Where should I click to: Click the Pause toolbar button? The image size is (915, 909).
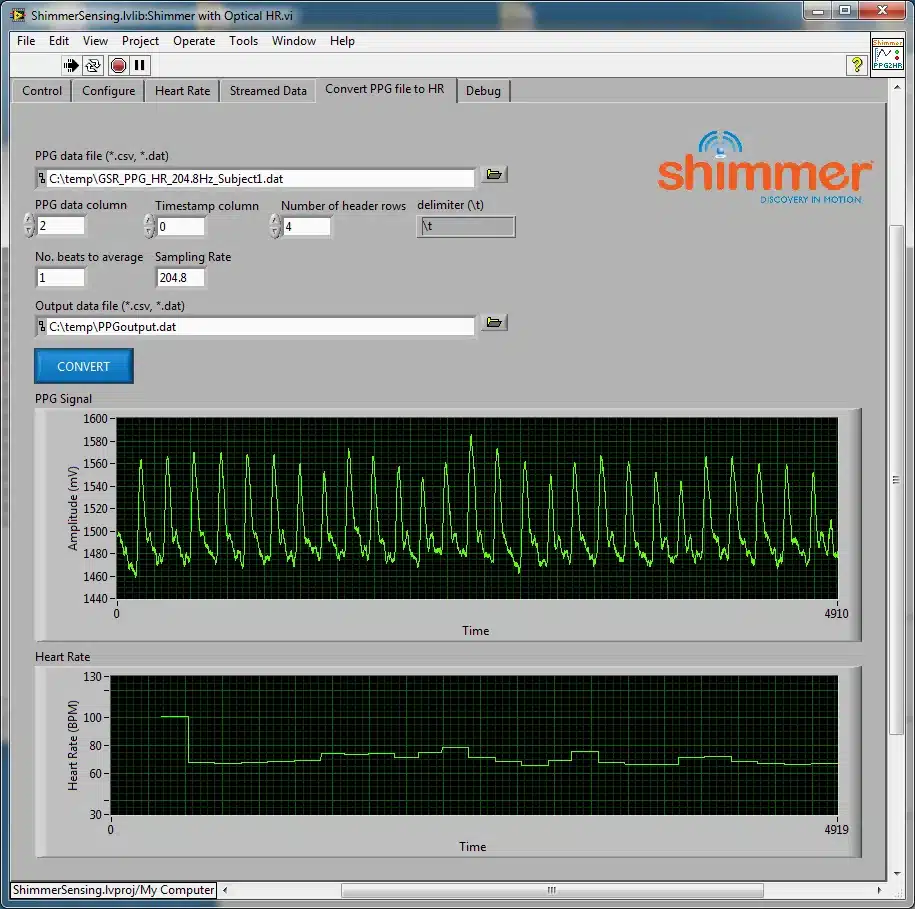[x=139, y=65]
